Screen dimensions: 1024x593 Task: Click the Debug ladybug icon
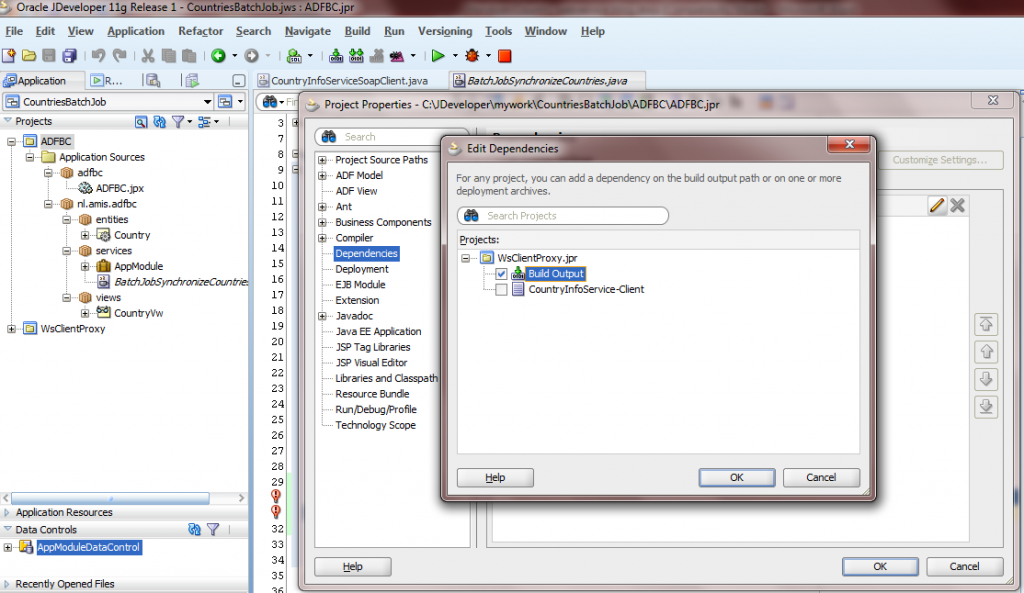point(472,56)
